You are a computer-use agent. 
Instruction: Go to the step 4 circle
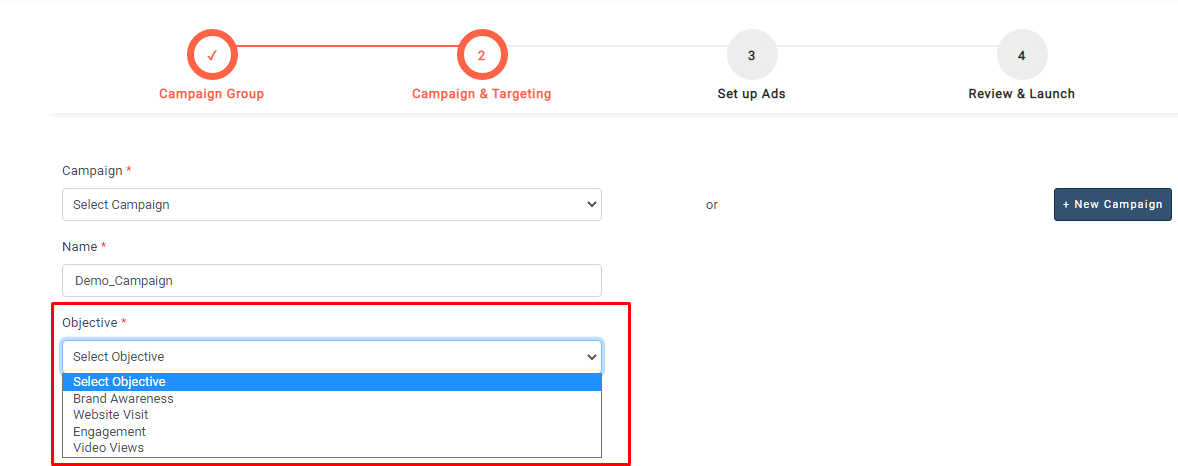click(1021, 55)
